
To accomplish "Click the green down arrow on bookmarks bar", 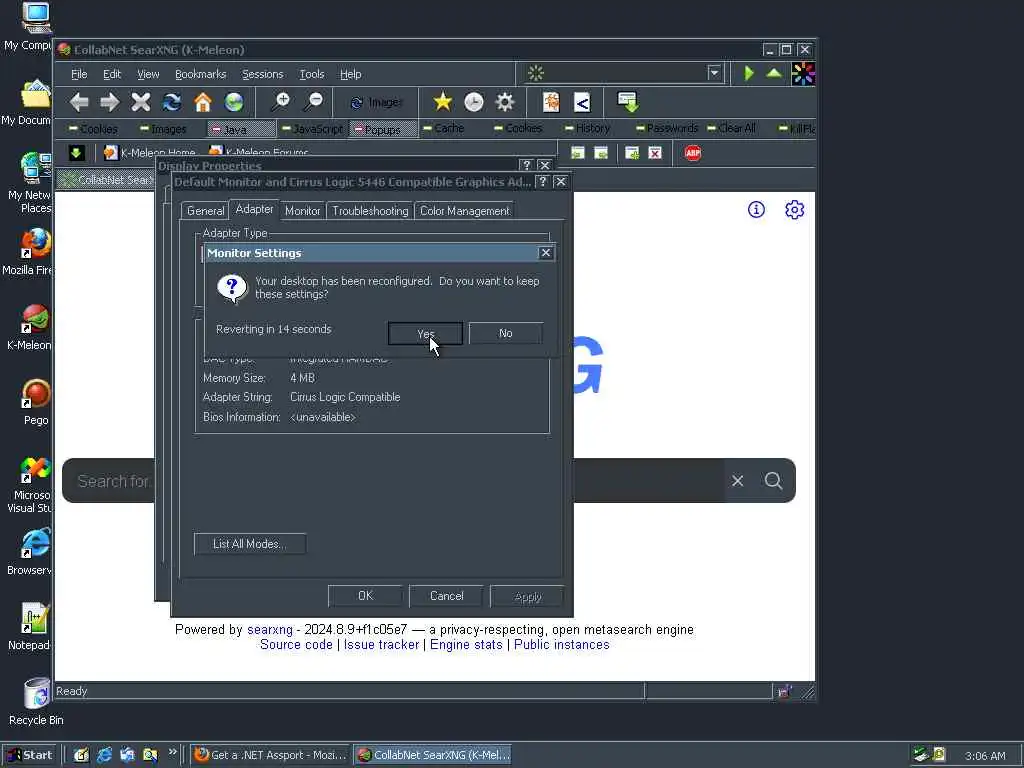I will click(x=76, y=153).
